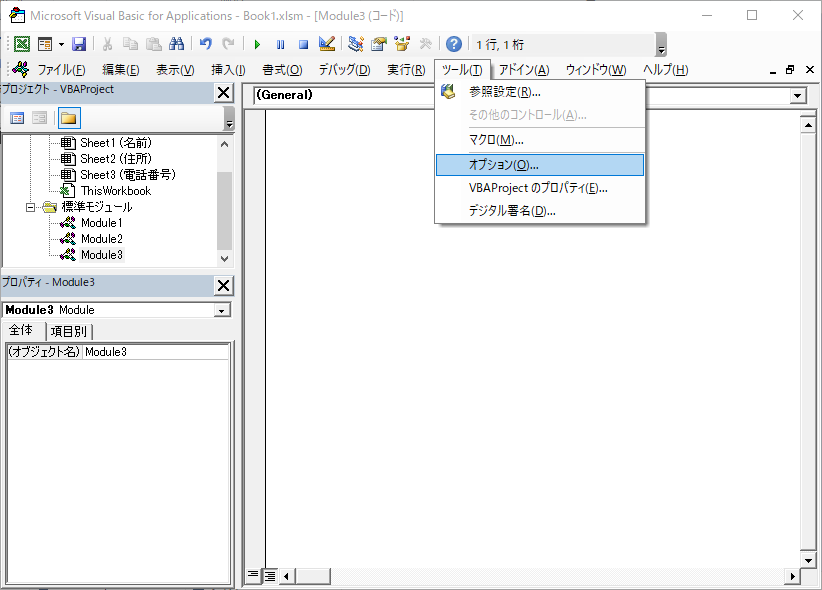822x590 pixels.
Task: Open the アドイン(A) menu
Action: [524, 70]
